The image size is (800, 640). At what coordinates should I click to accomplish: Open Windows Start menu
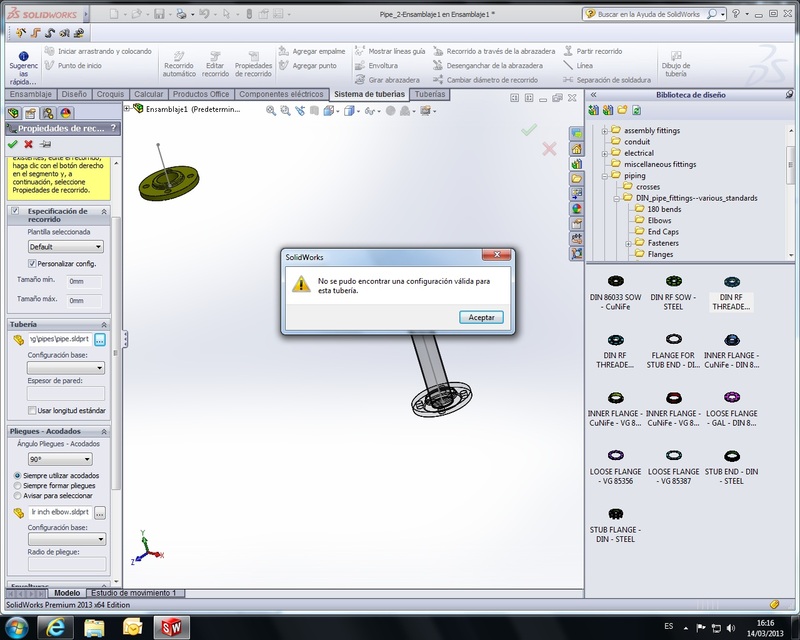(x=16, y=627)
